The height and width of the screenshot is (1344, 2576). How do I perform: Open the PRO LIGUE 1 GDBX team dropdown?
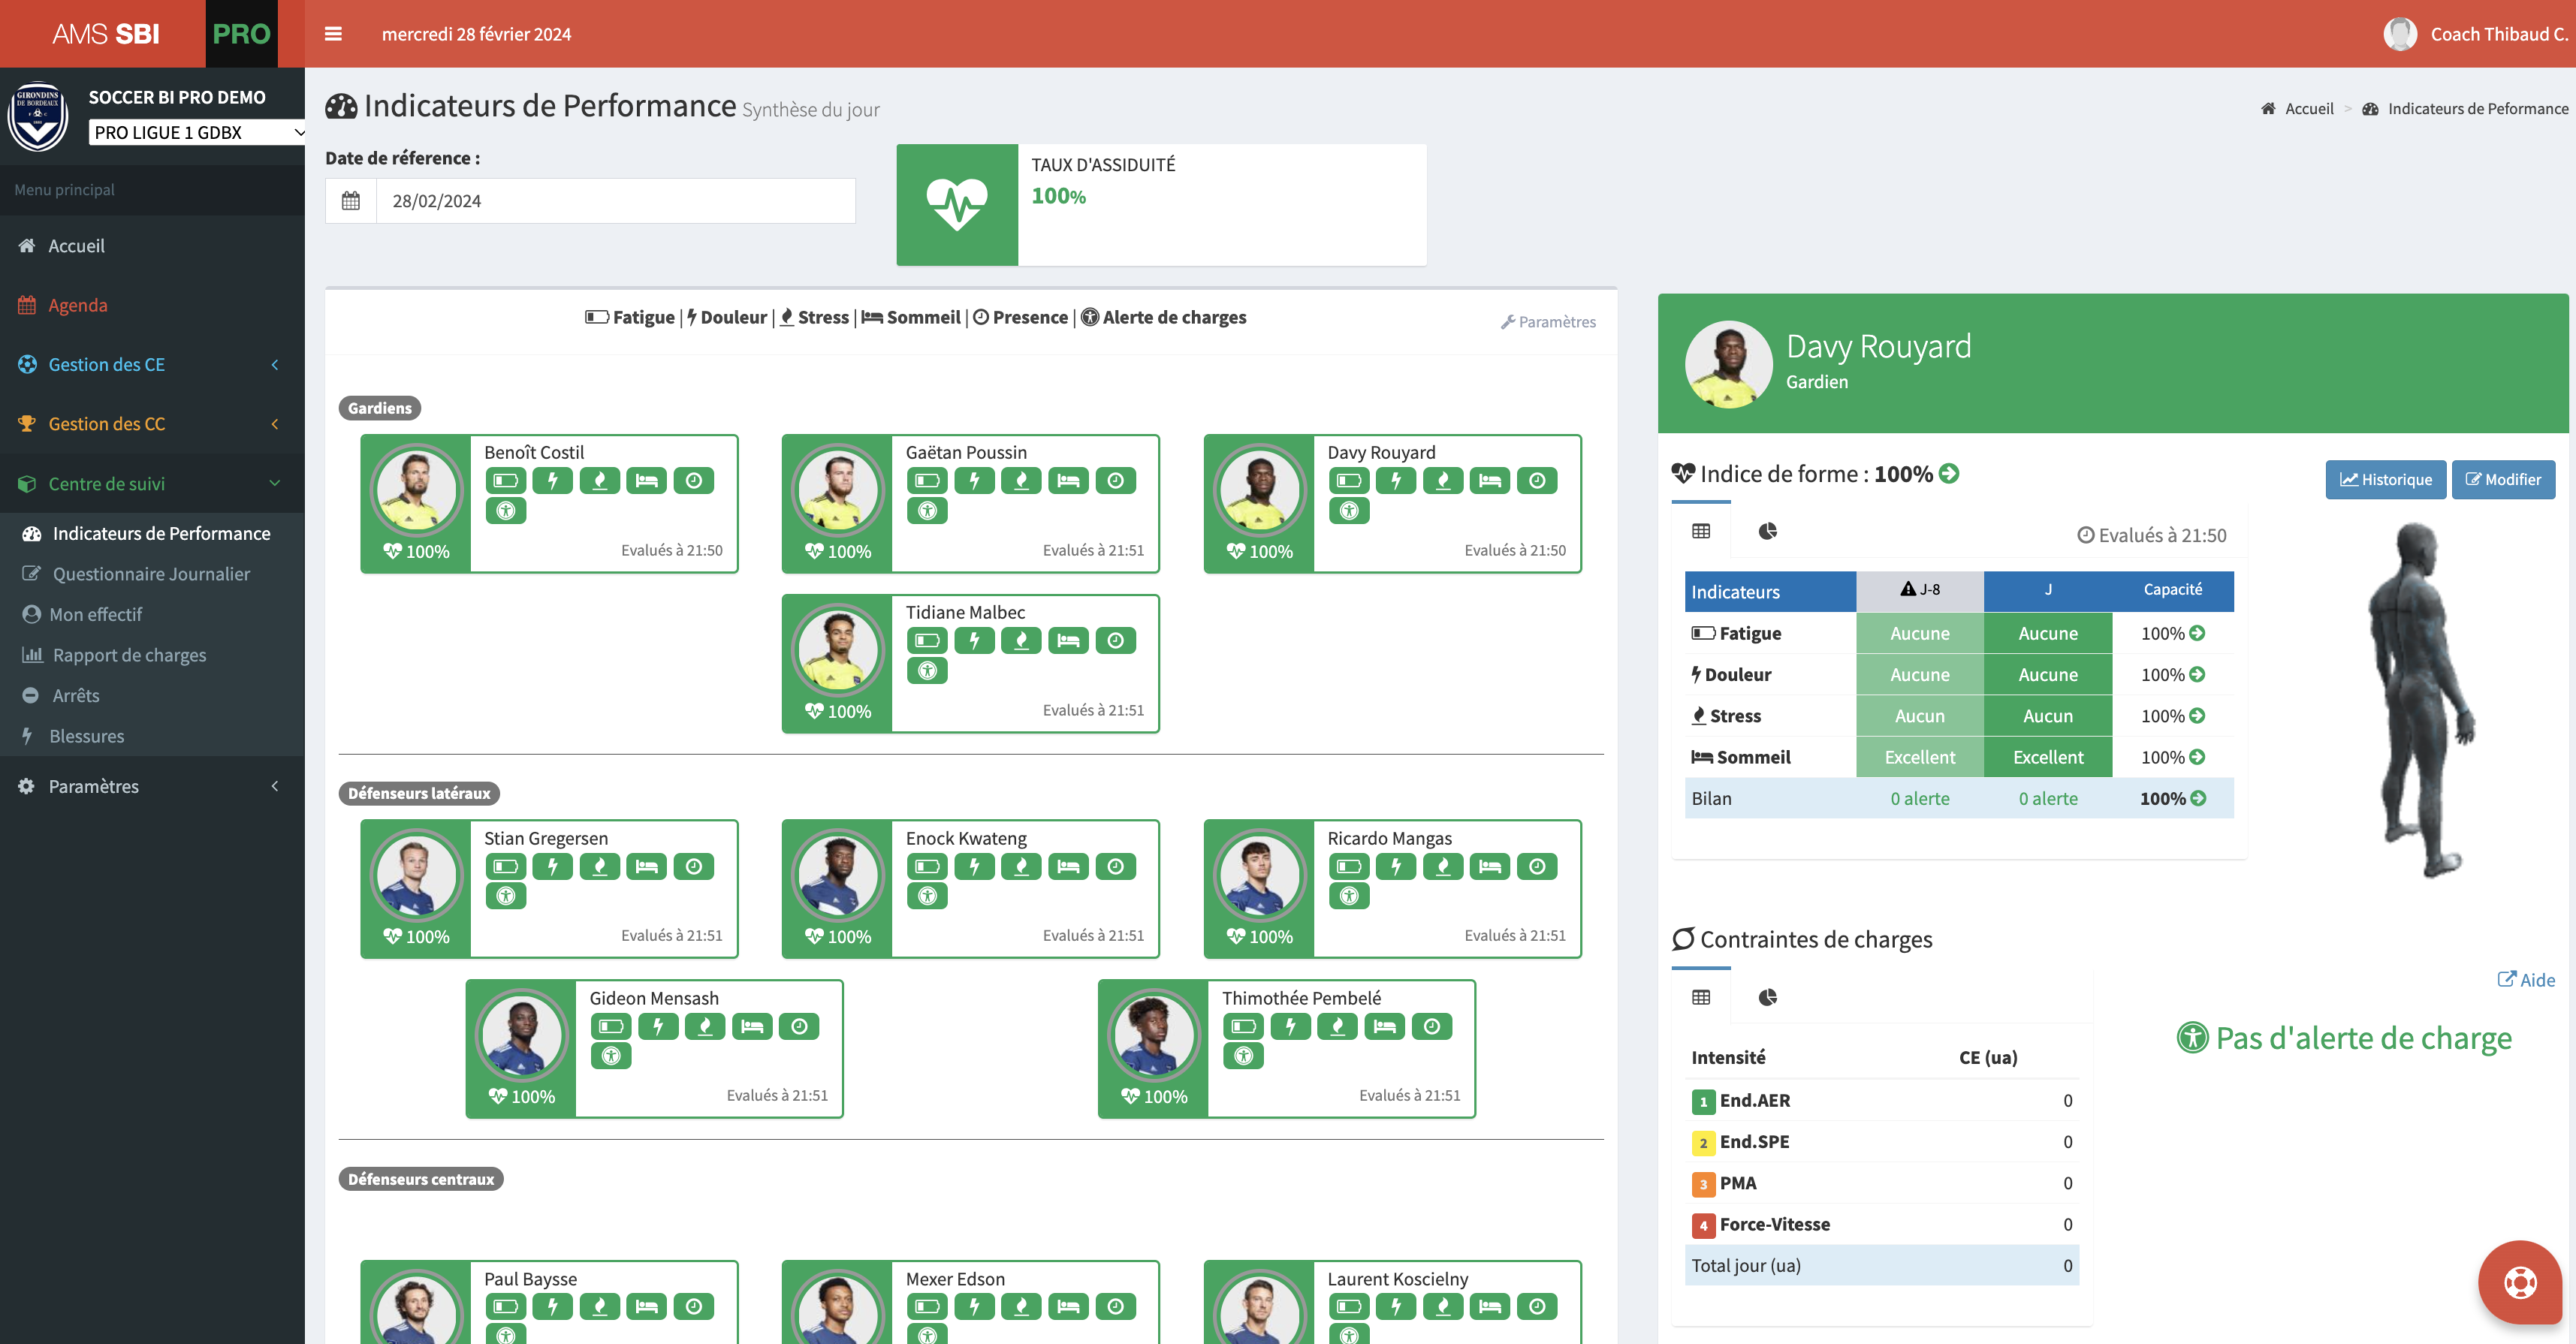[x=197, y=132]
